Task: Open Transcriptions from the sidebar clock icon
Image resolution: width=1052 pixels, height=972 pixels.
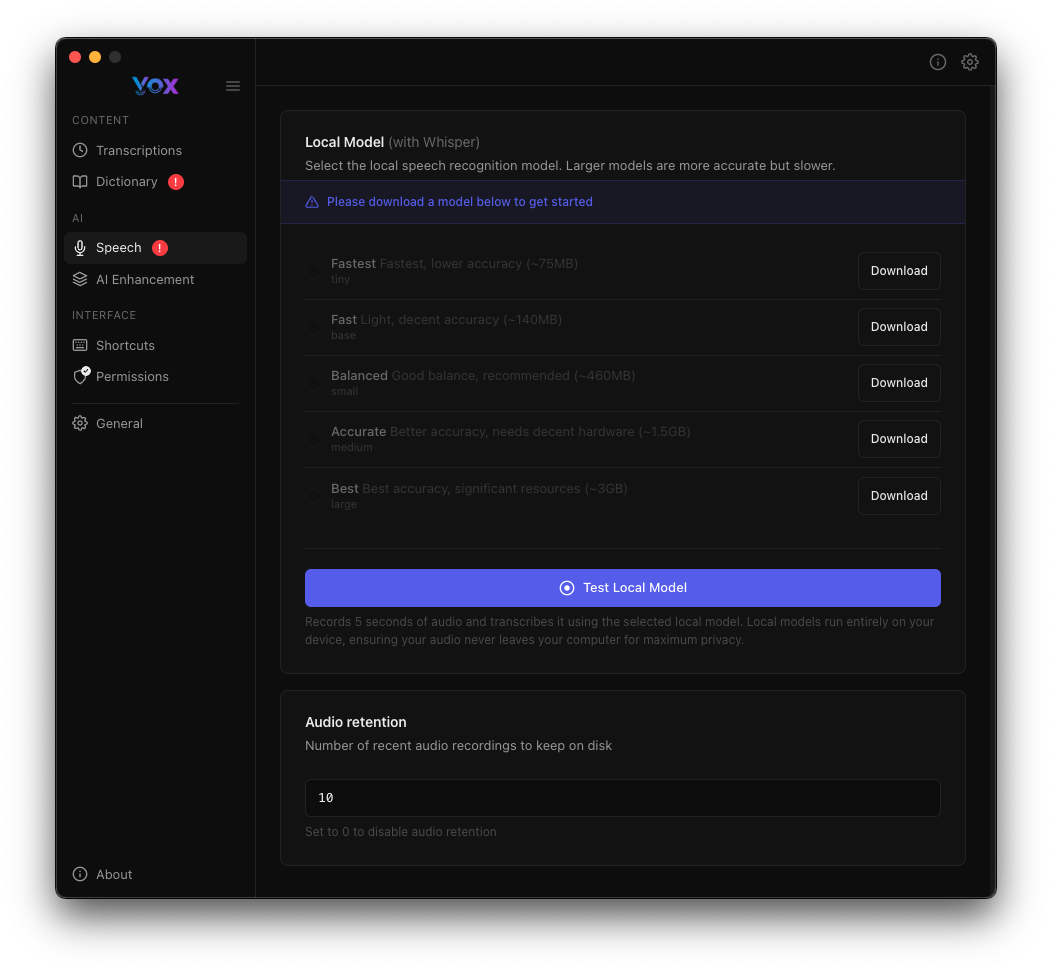Action: (x=80, y=150)
